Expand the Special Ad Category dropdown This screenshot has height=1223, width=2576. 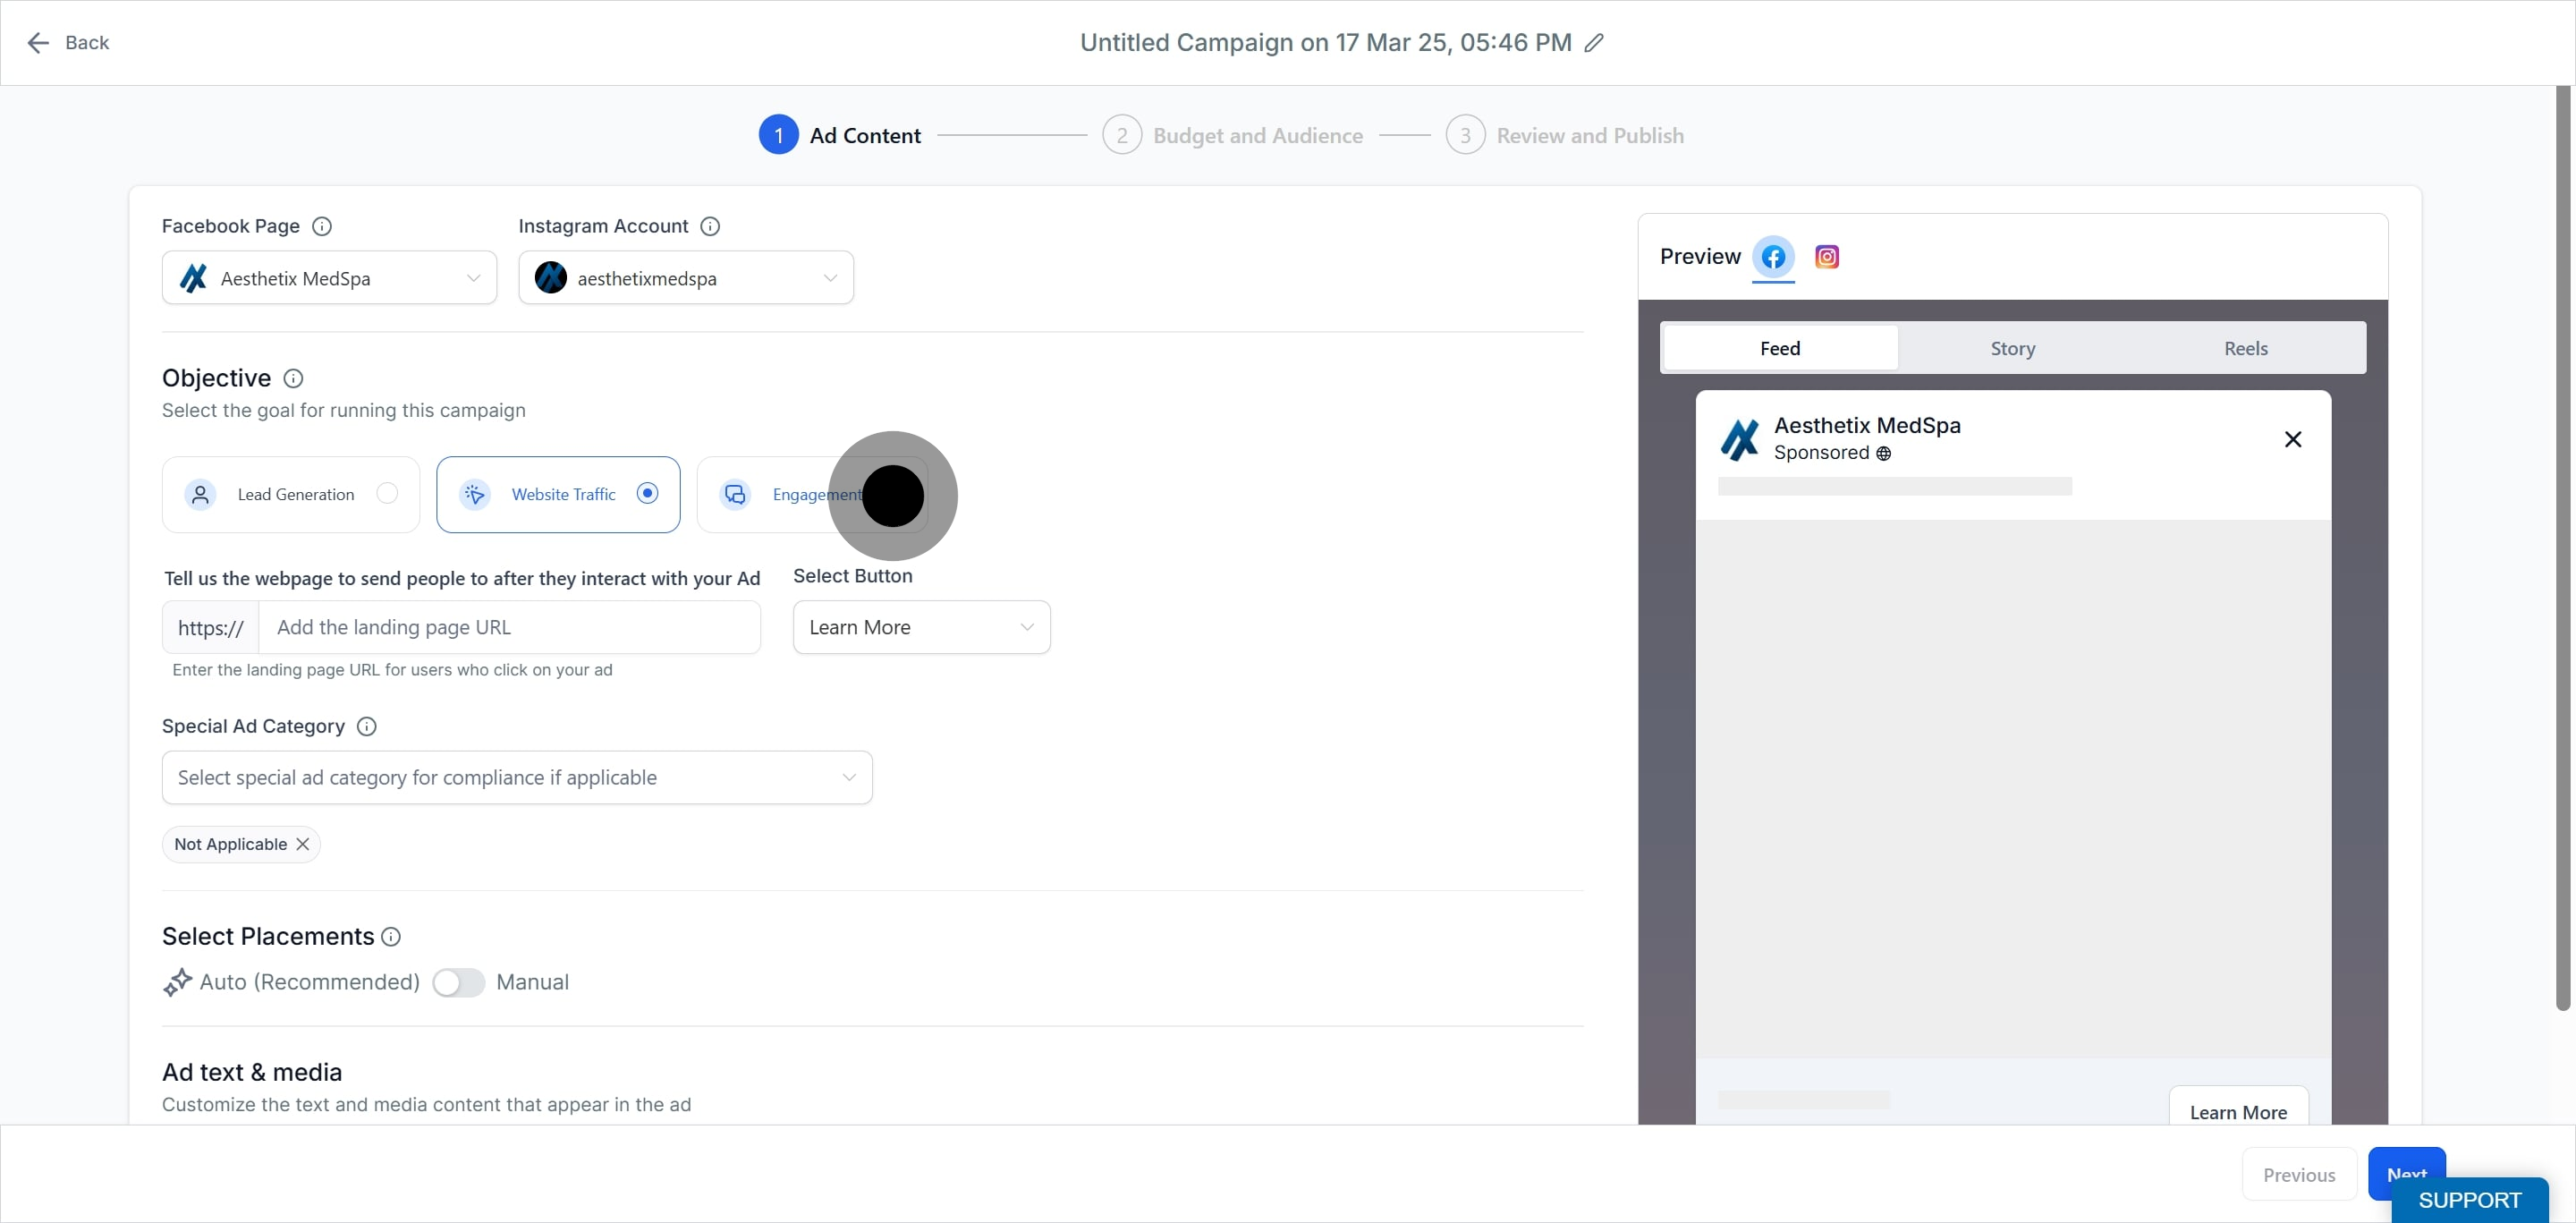click(517, 777)
